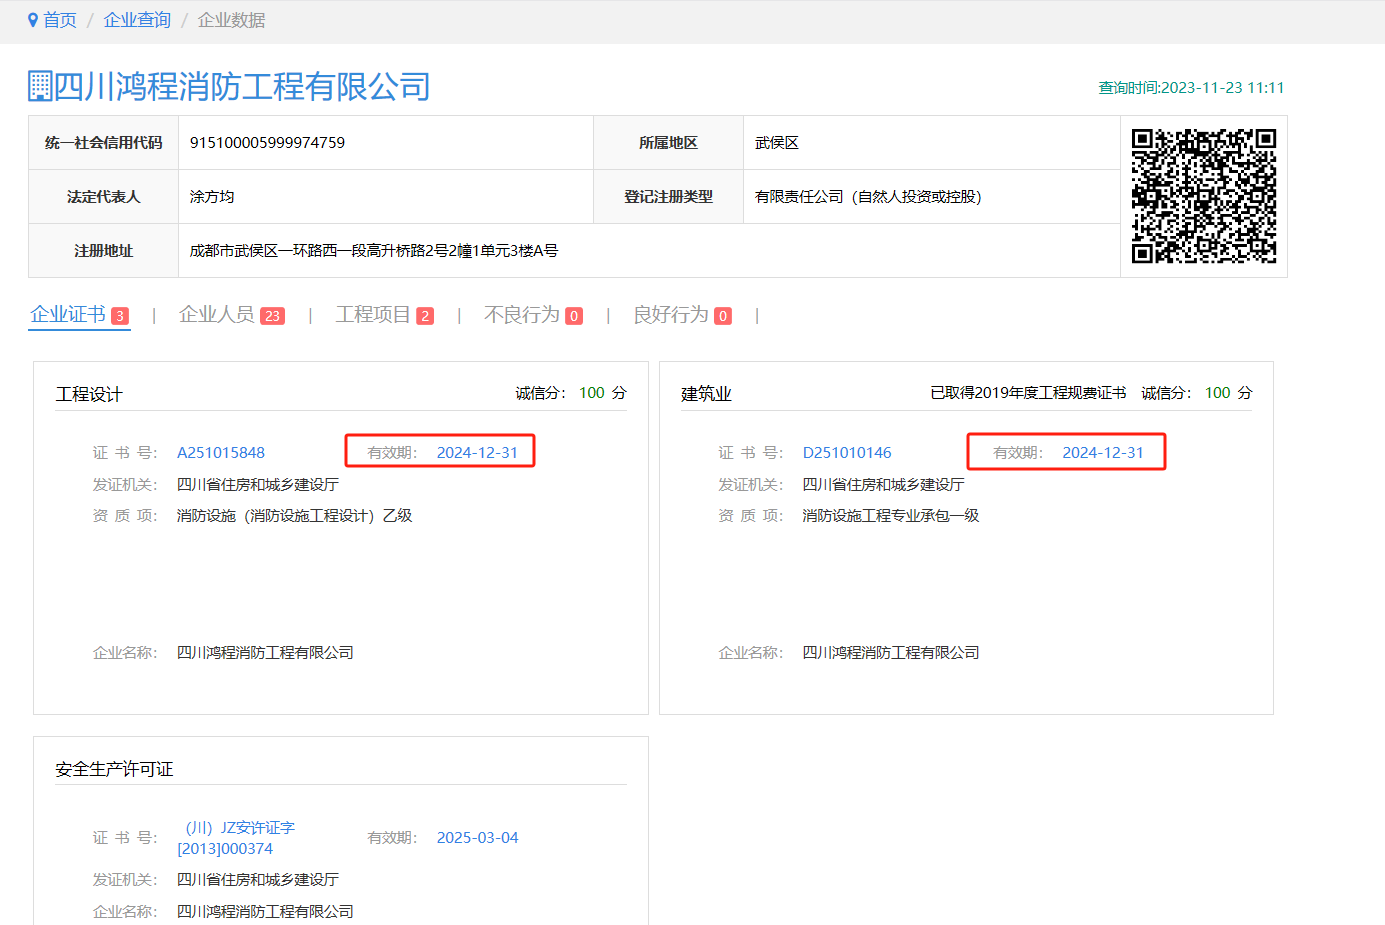Click the 企业数据 breadcrumb text
The width and height of the screenshot is (1385, 925).
[231, 20]
